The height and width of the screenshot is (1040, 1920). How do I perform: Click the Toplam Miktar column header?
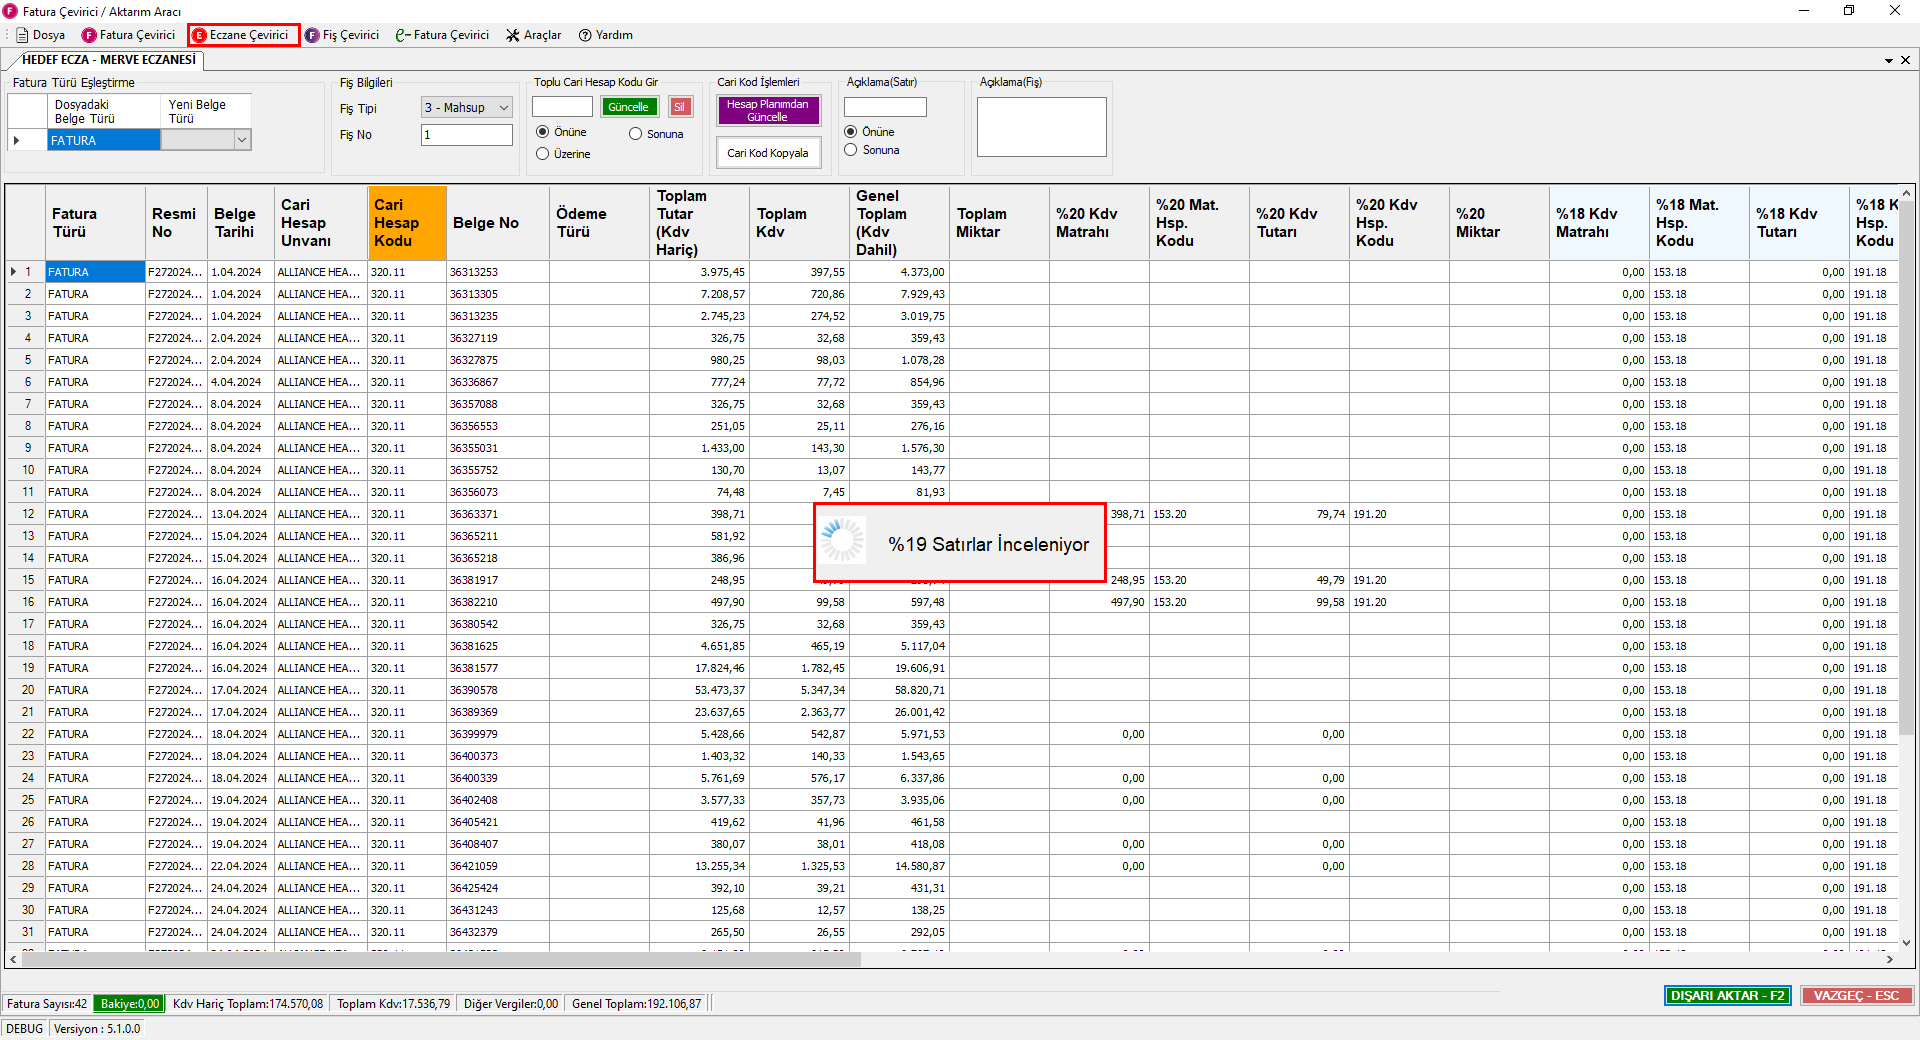coord(999,223)
